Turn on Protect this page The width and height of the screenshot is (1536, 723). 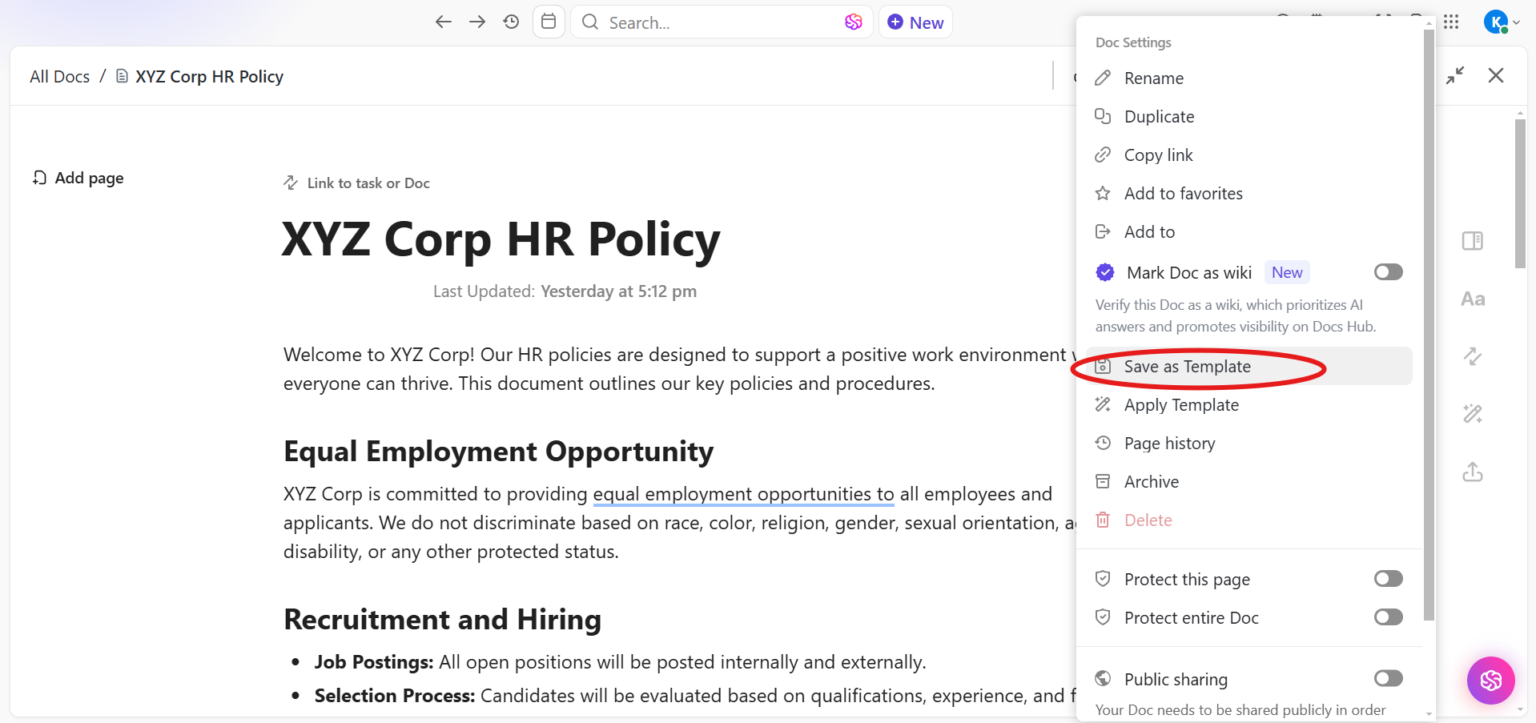(1388, 578)
